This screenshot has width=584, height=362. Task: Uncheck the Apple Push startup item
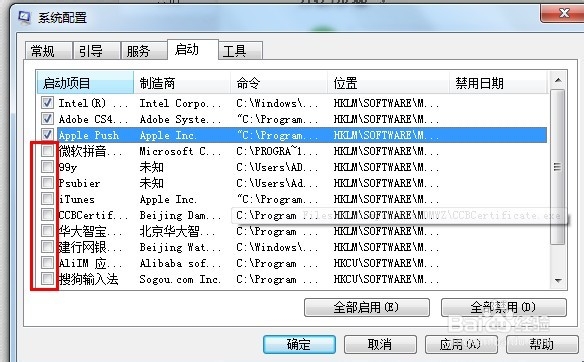[47, 134]
